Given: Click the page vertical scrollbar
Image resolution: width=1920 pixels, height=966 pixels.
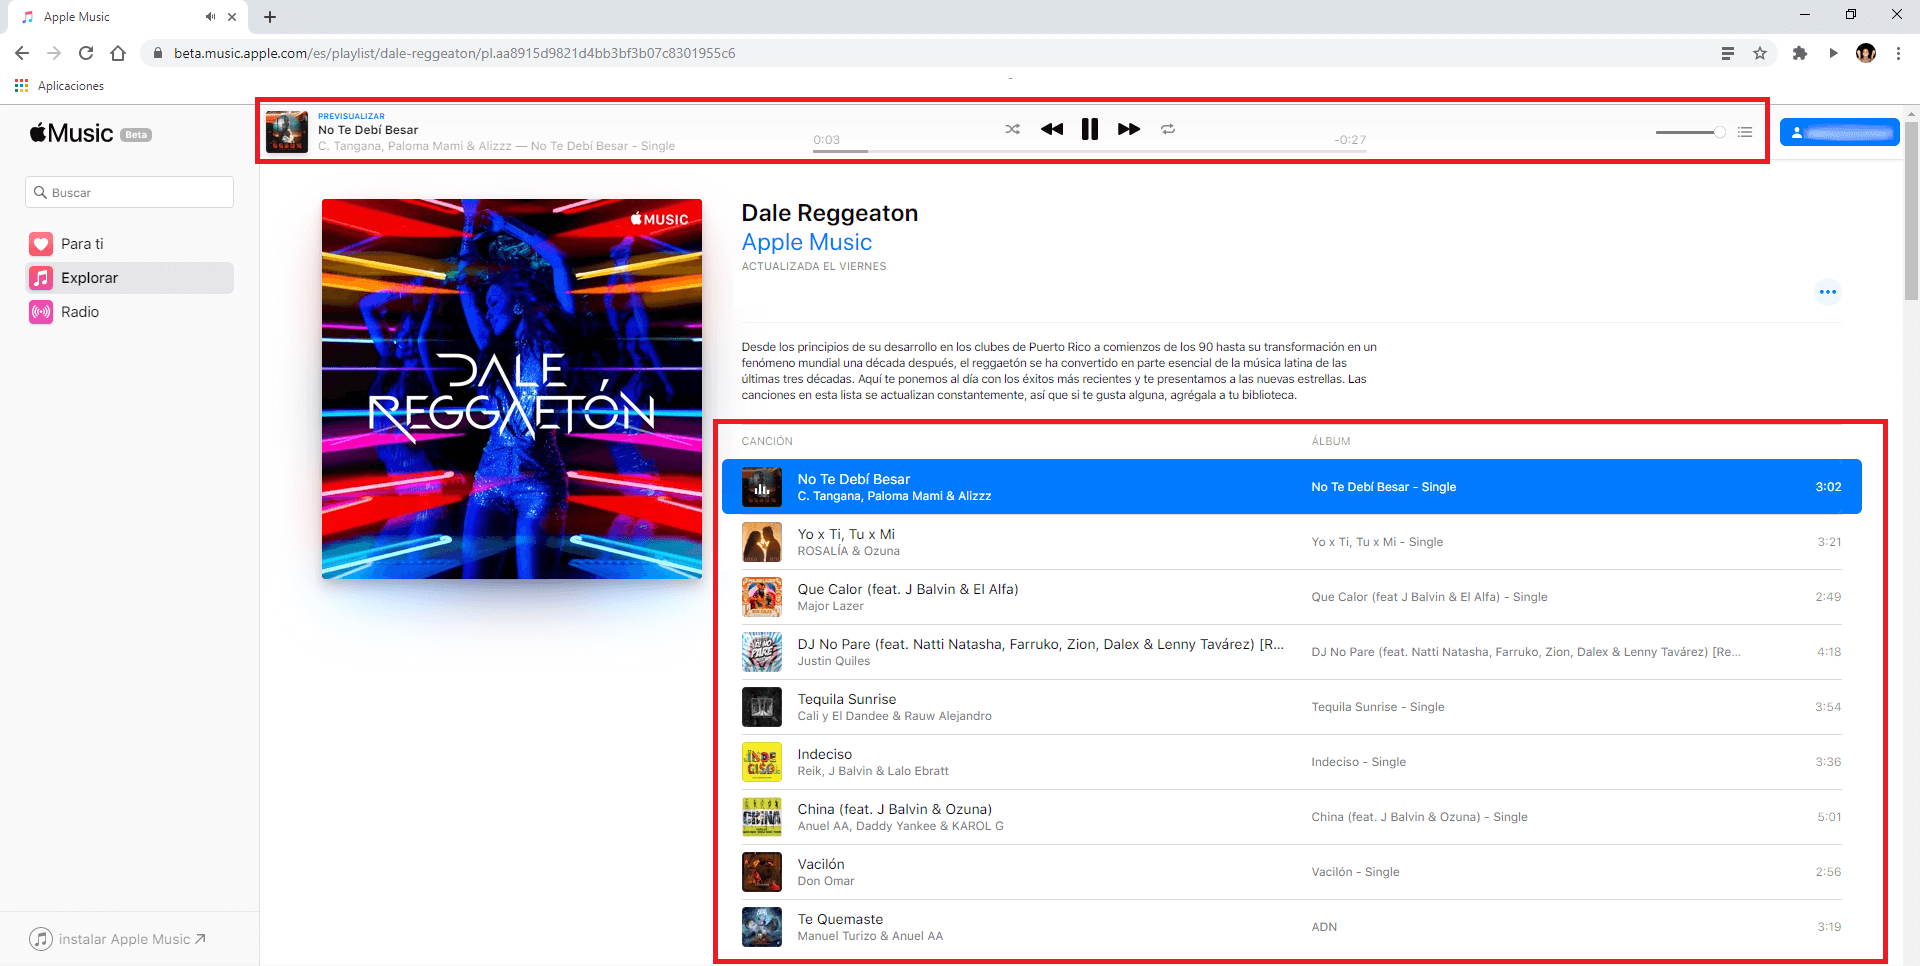Looking at the screenshot, I should click(1912, 210).
